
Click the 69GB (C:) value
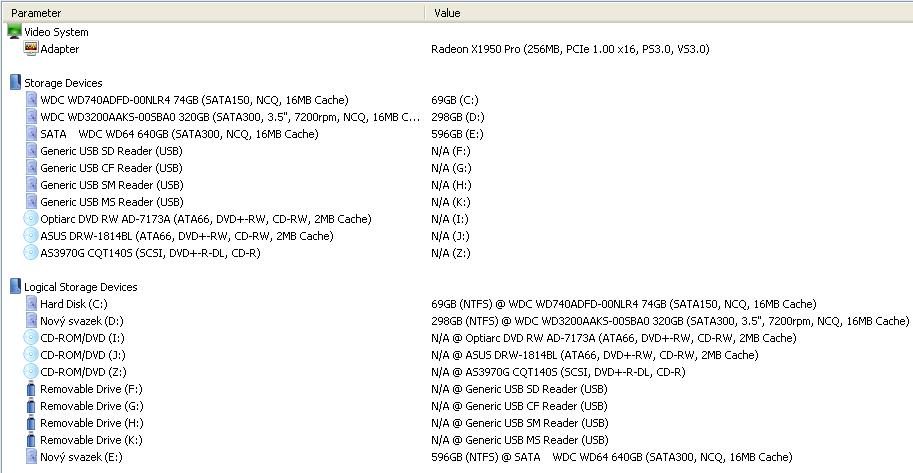[455, 100]
